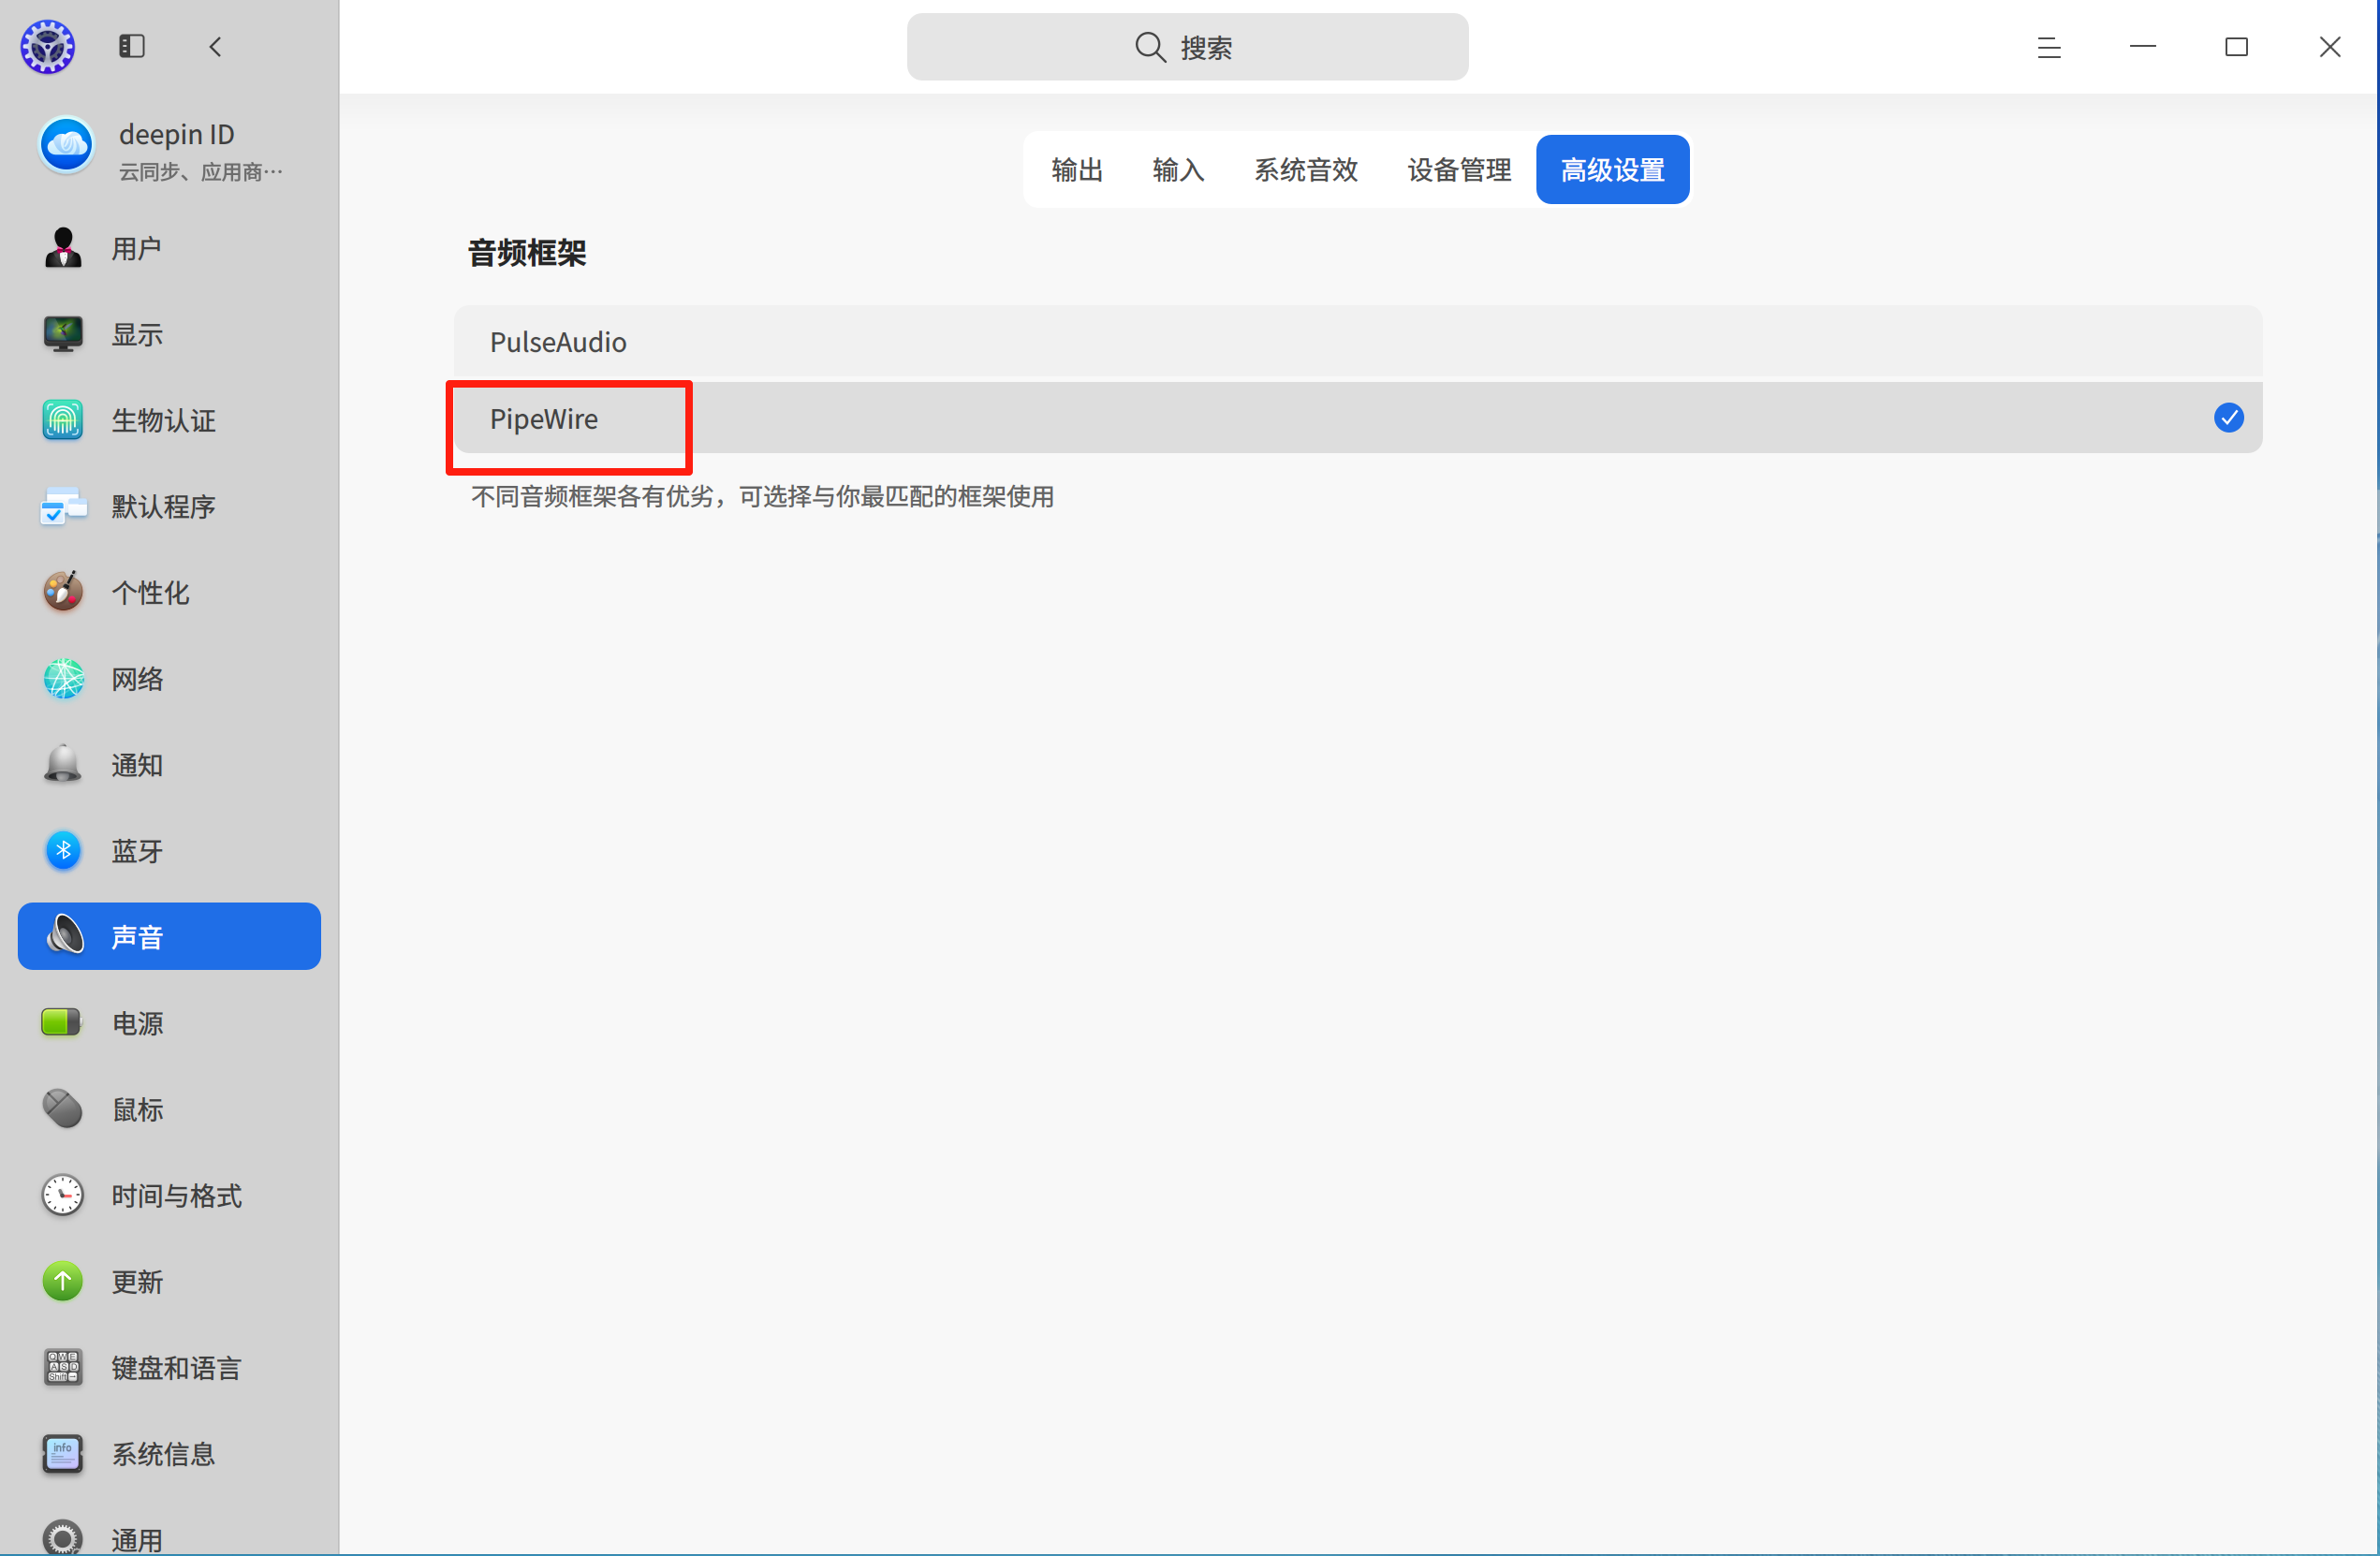Viewport: 2380px width, 1556px height.
Task: Open the 键盘和语言 settings
Action: (x=169, y=1368)
